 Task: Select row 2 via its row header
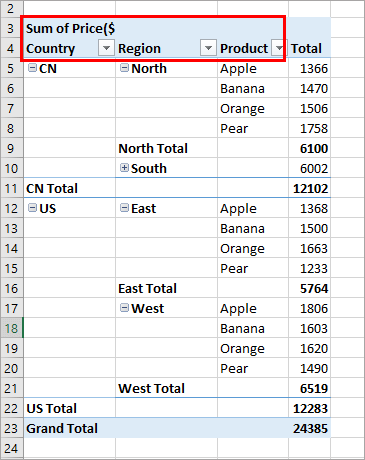click(x=12, y=9)
